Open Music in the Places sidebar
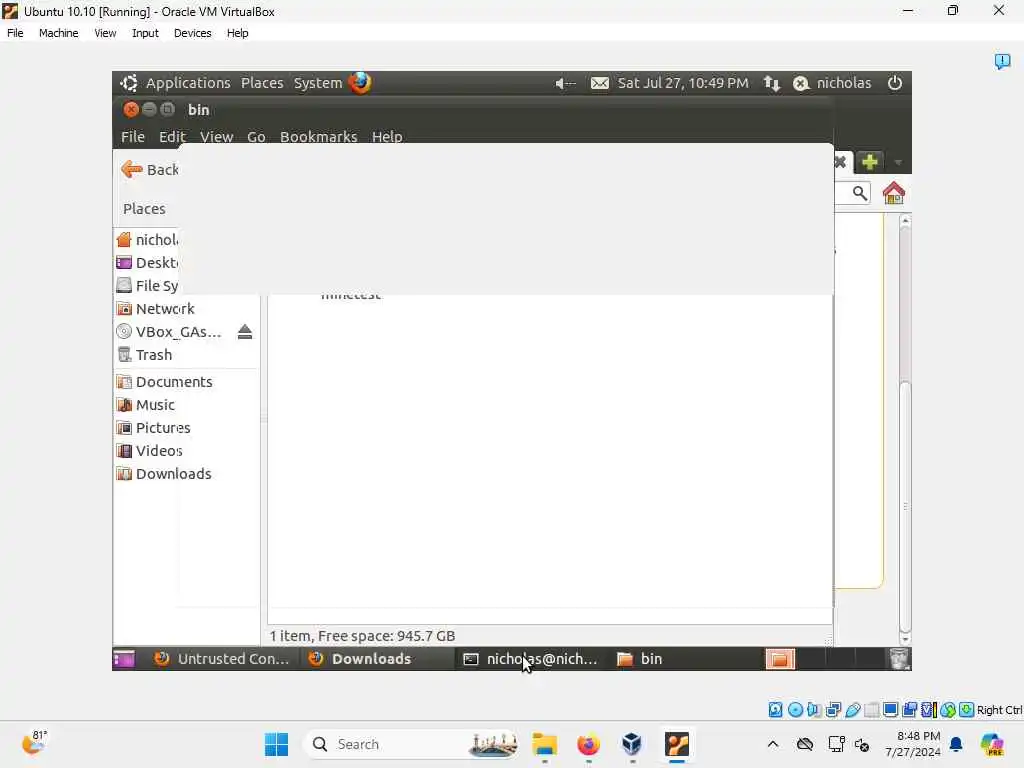 tap(146, 405)
